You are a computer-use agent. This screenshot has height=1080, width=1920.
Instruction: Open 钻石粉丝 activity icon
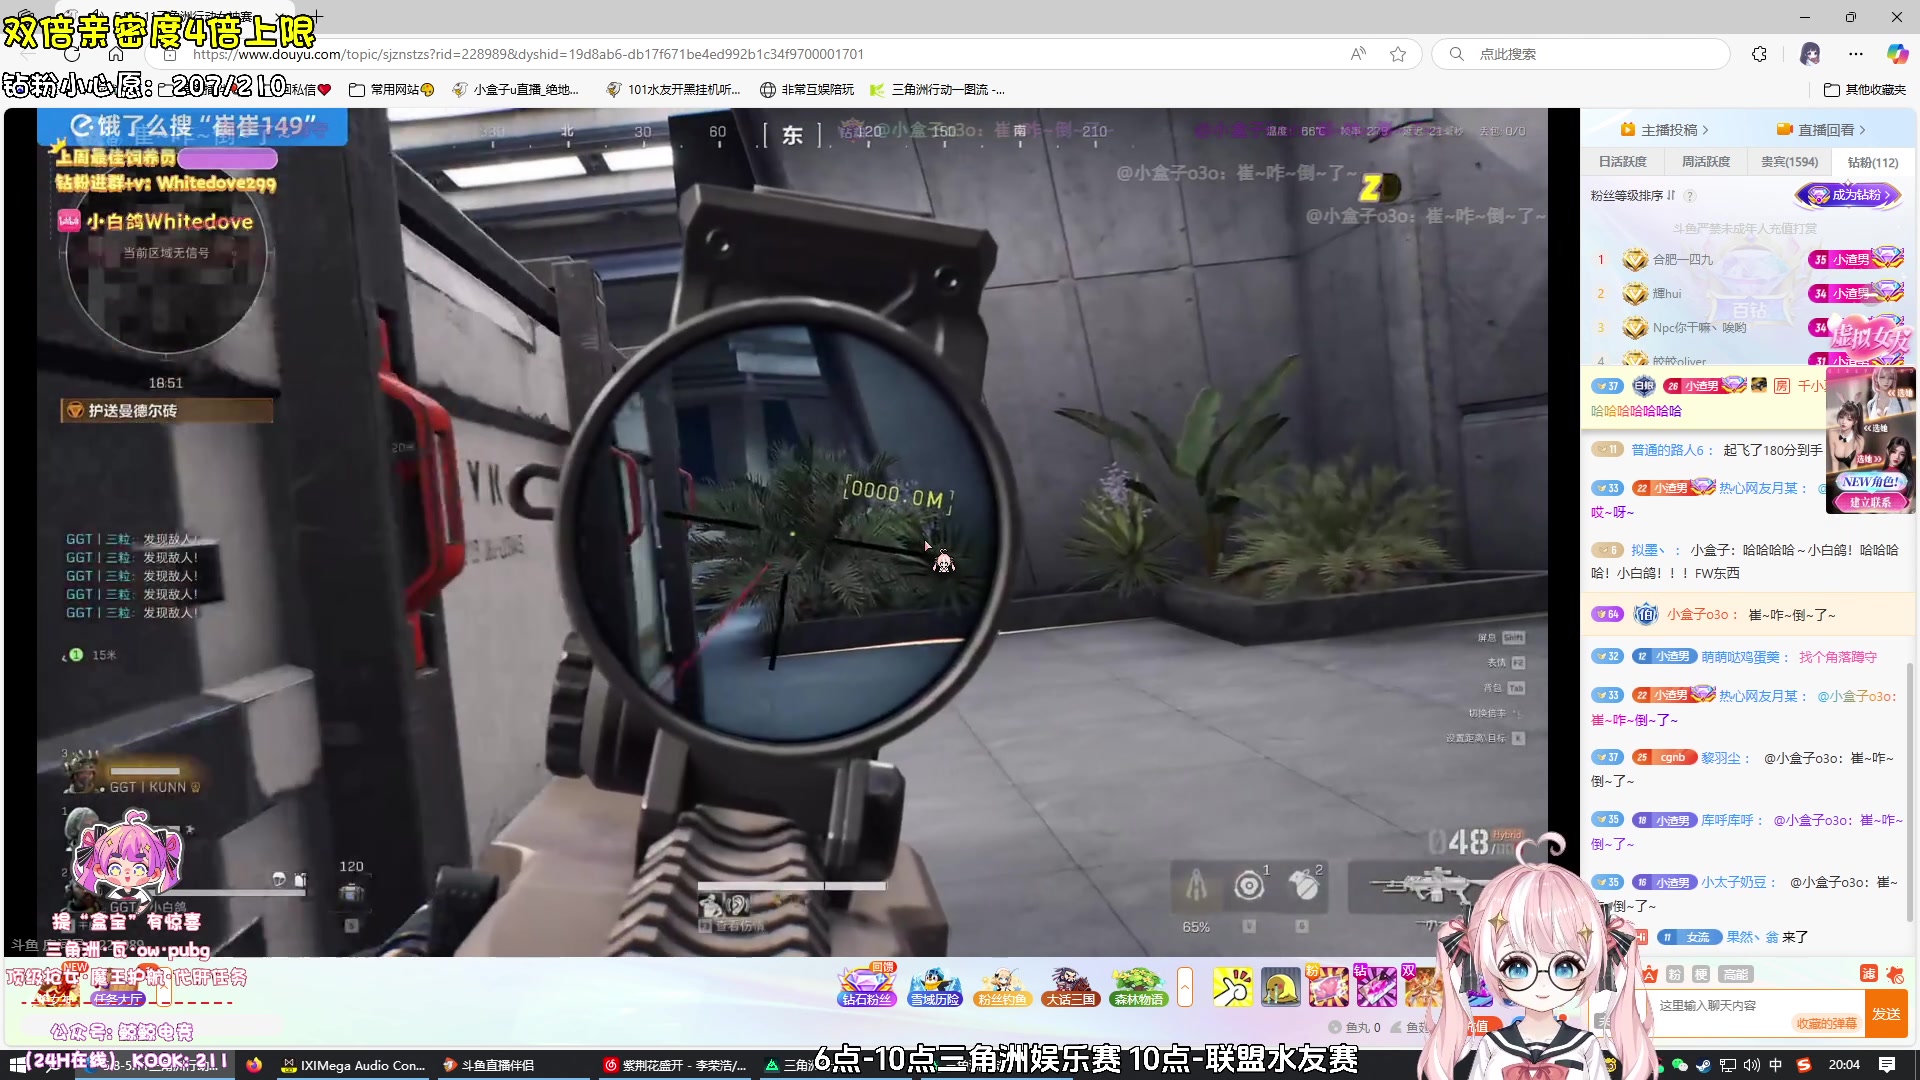pos(866,986)
